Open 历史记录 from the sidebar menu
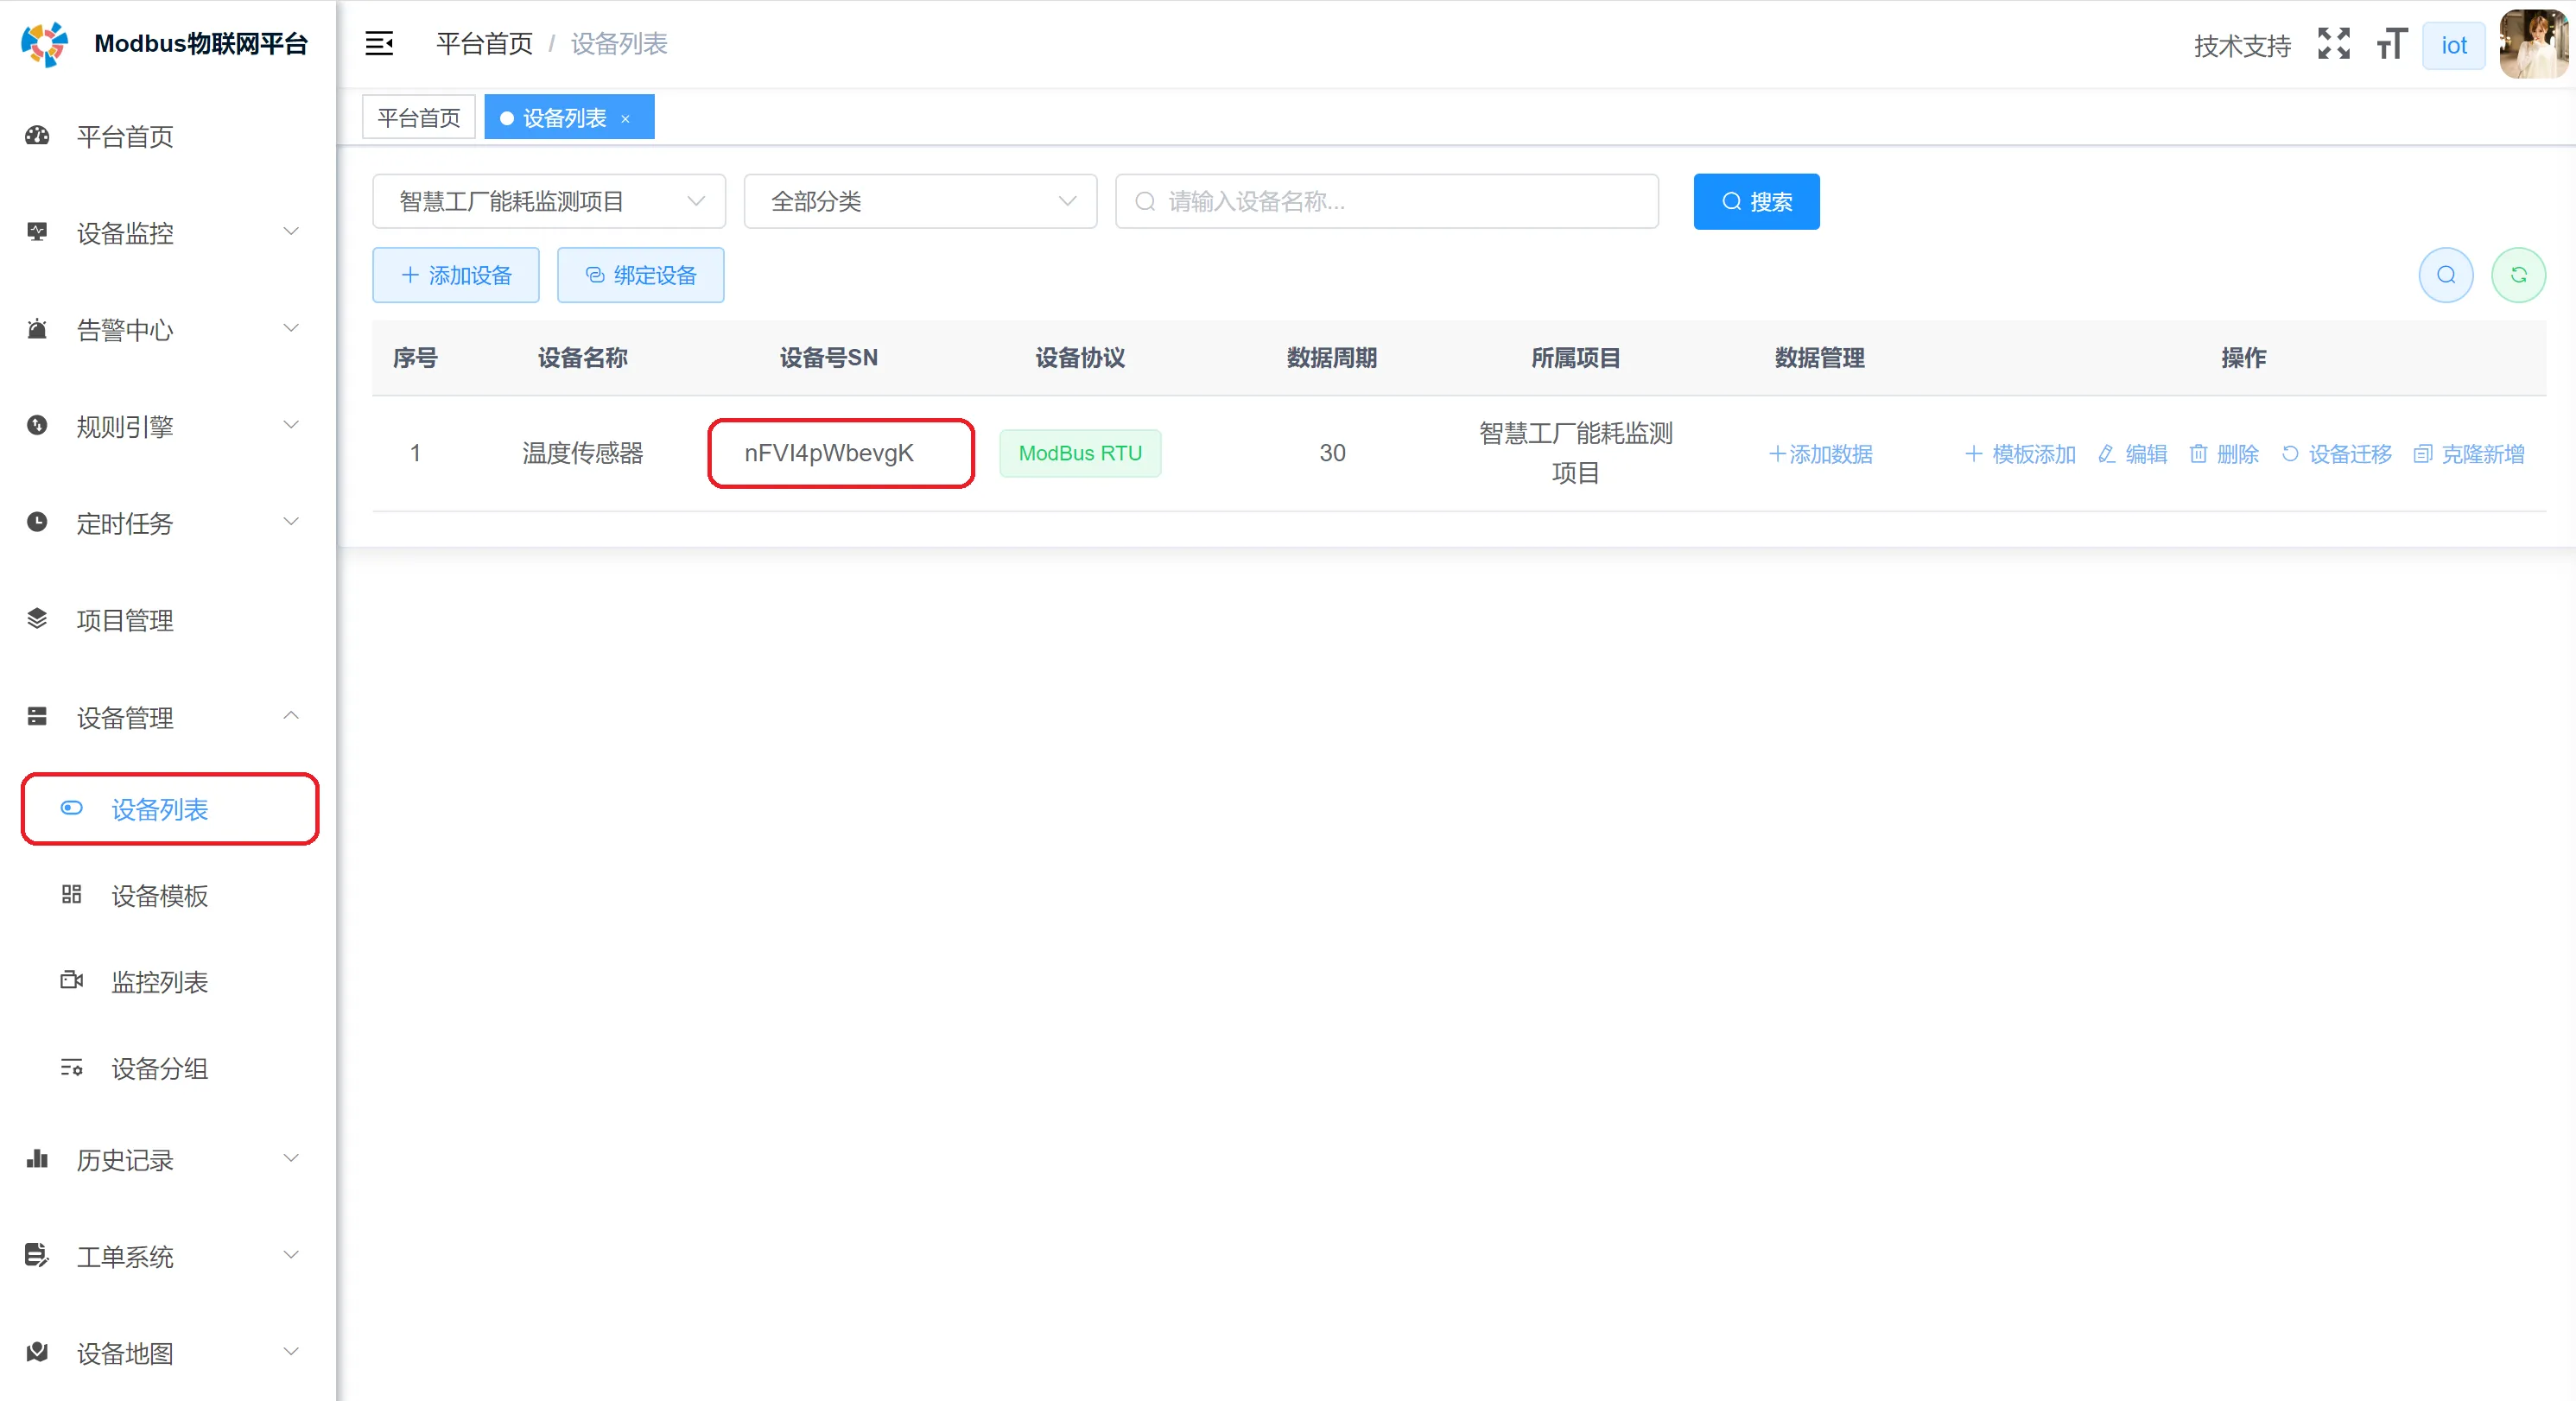This screenshot has height=1401, width=2576. pyautogui.click(x=128, y=1160)
